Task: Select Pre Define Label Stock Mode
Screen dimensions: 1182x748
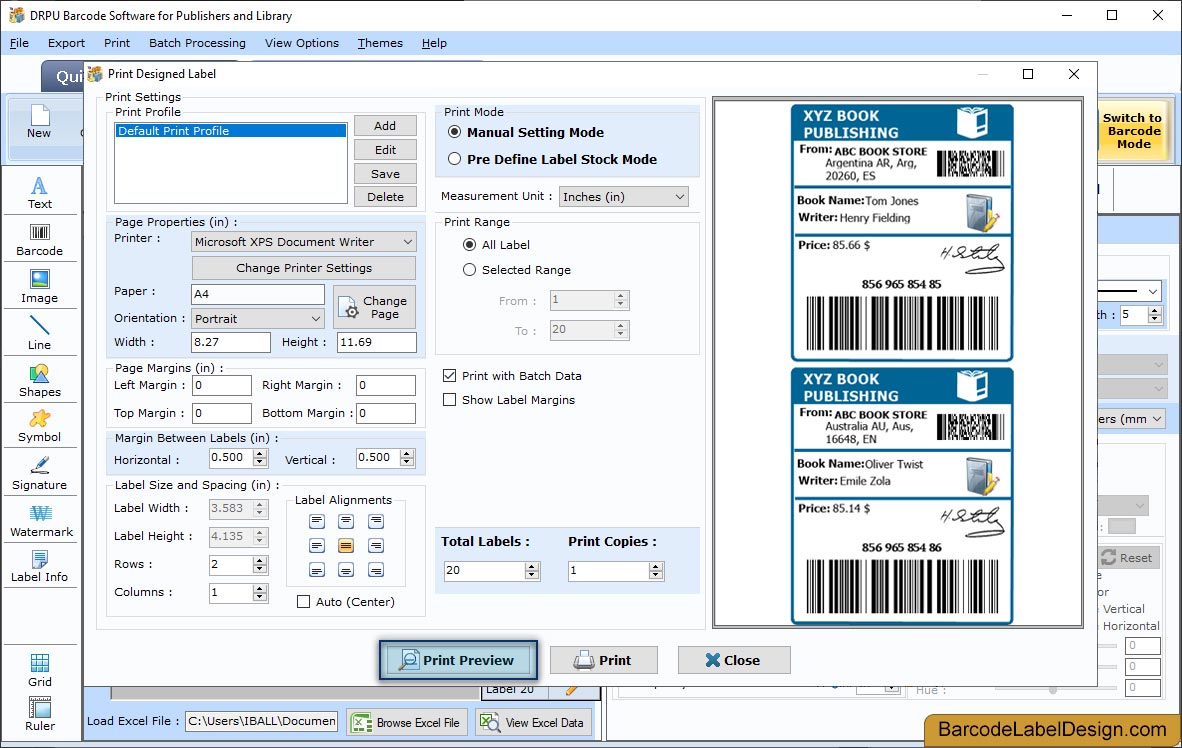Action: [x=455, y=159]
